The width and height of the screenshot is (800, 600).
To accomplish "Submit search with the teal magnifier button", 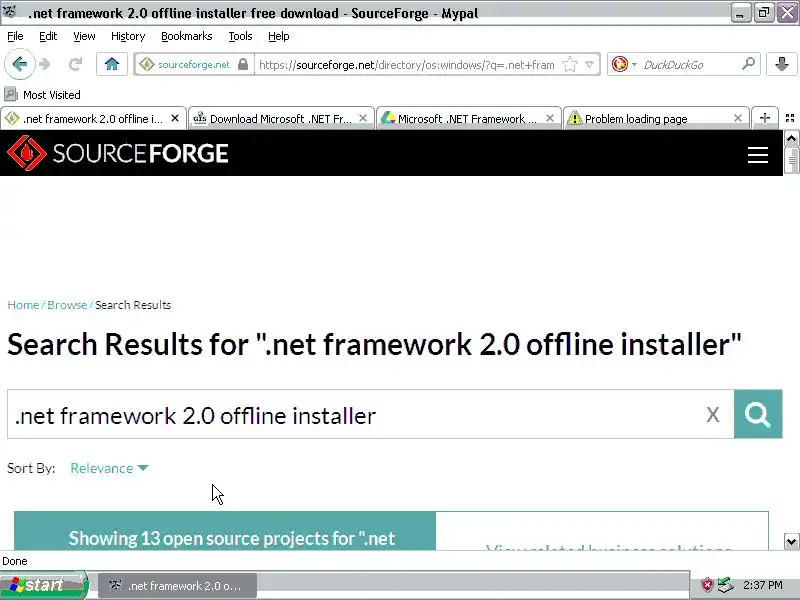I will [758, 414].
